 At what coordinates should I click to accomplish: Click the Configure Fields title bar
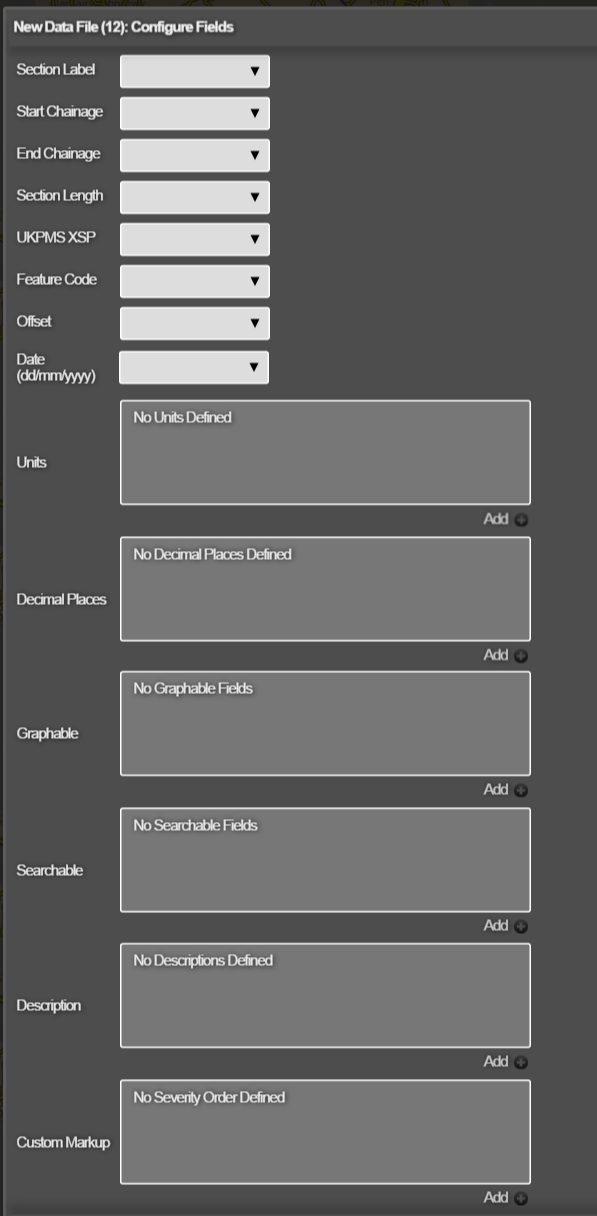tap(298, 27)
